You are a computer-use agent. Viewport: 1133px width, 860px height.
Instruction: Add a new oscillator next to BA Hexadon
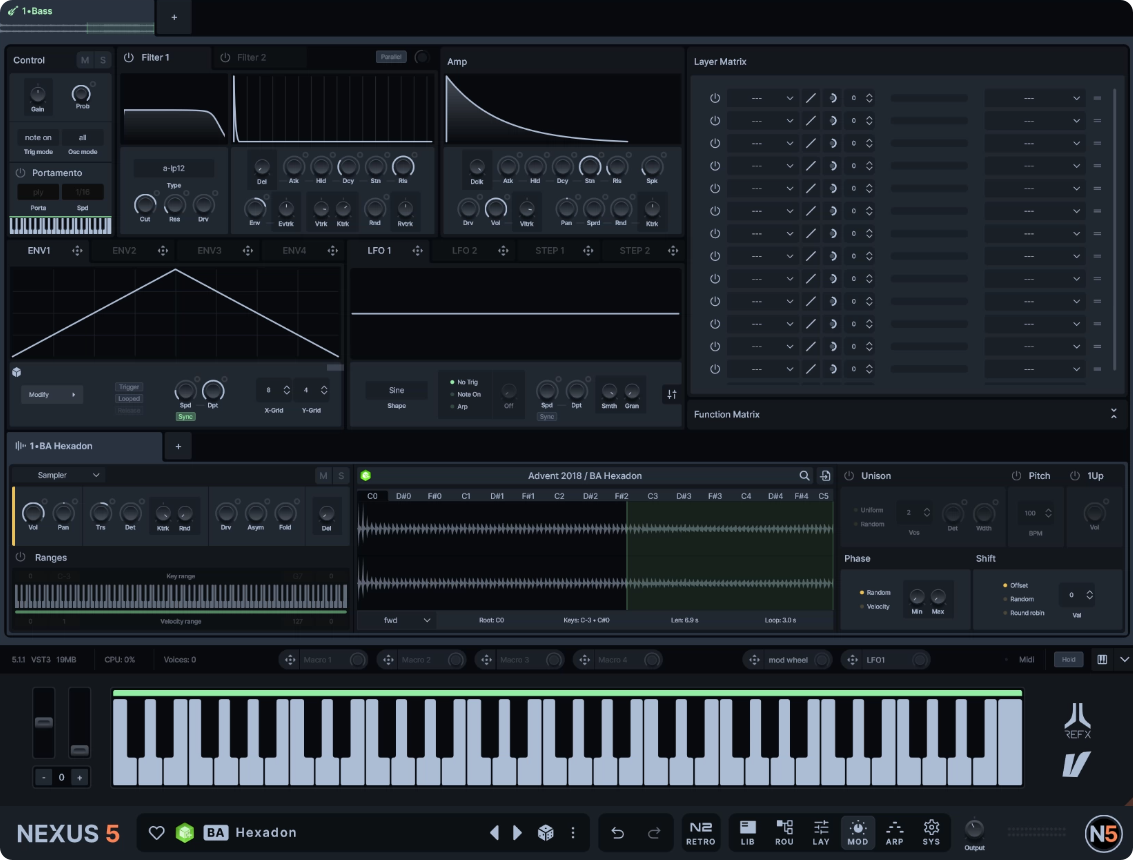[178, 447]
